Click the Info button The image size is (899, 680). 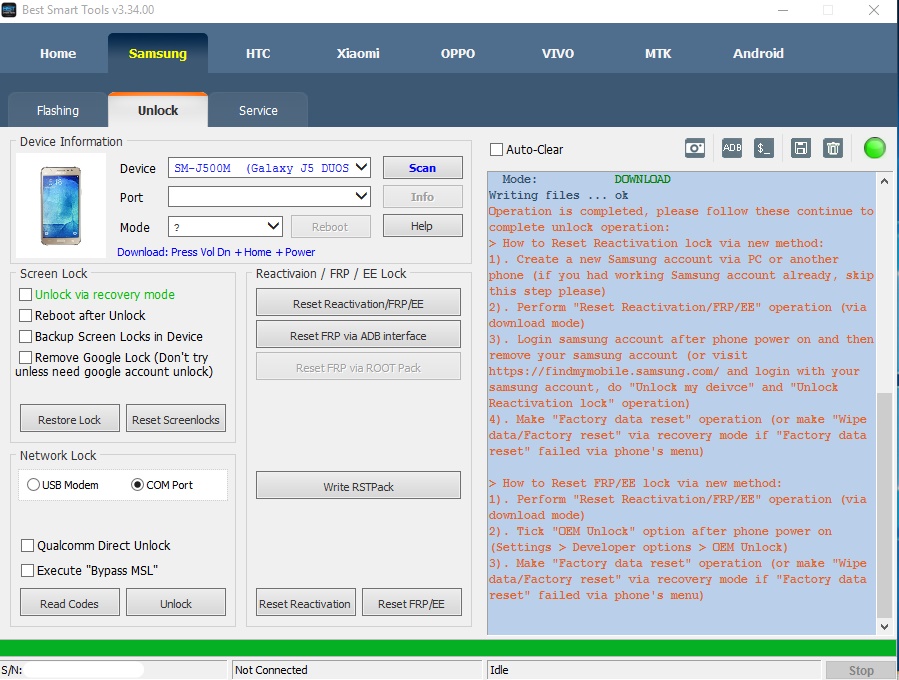[423, 197]
